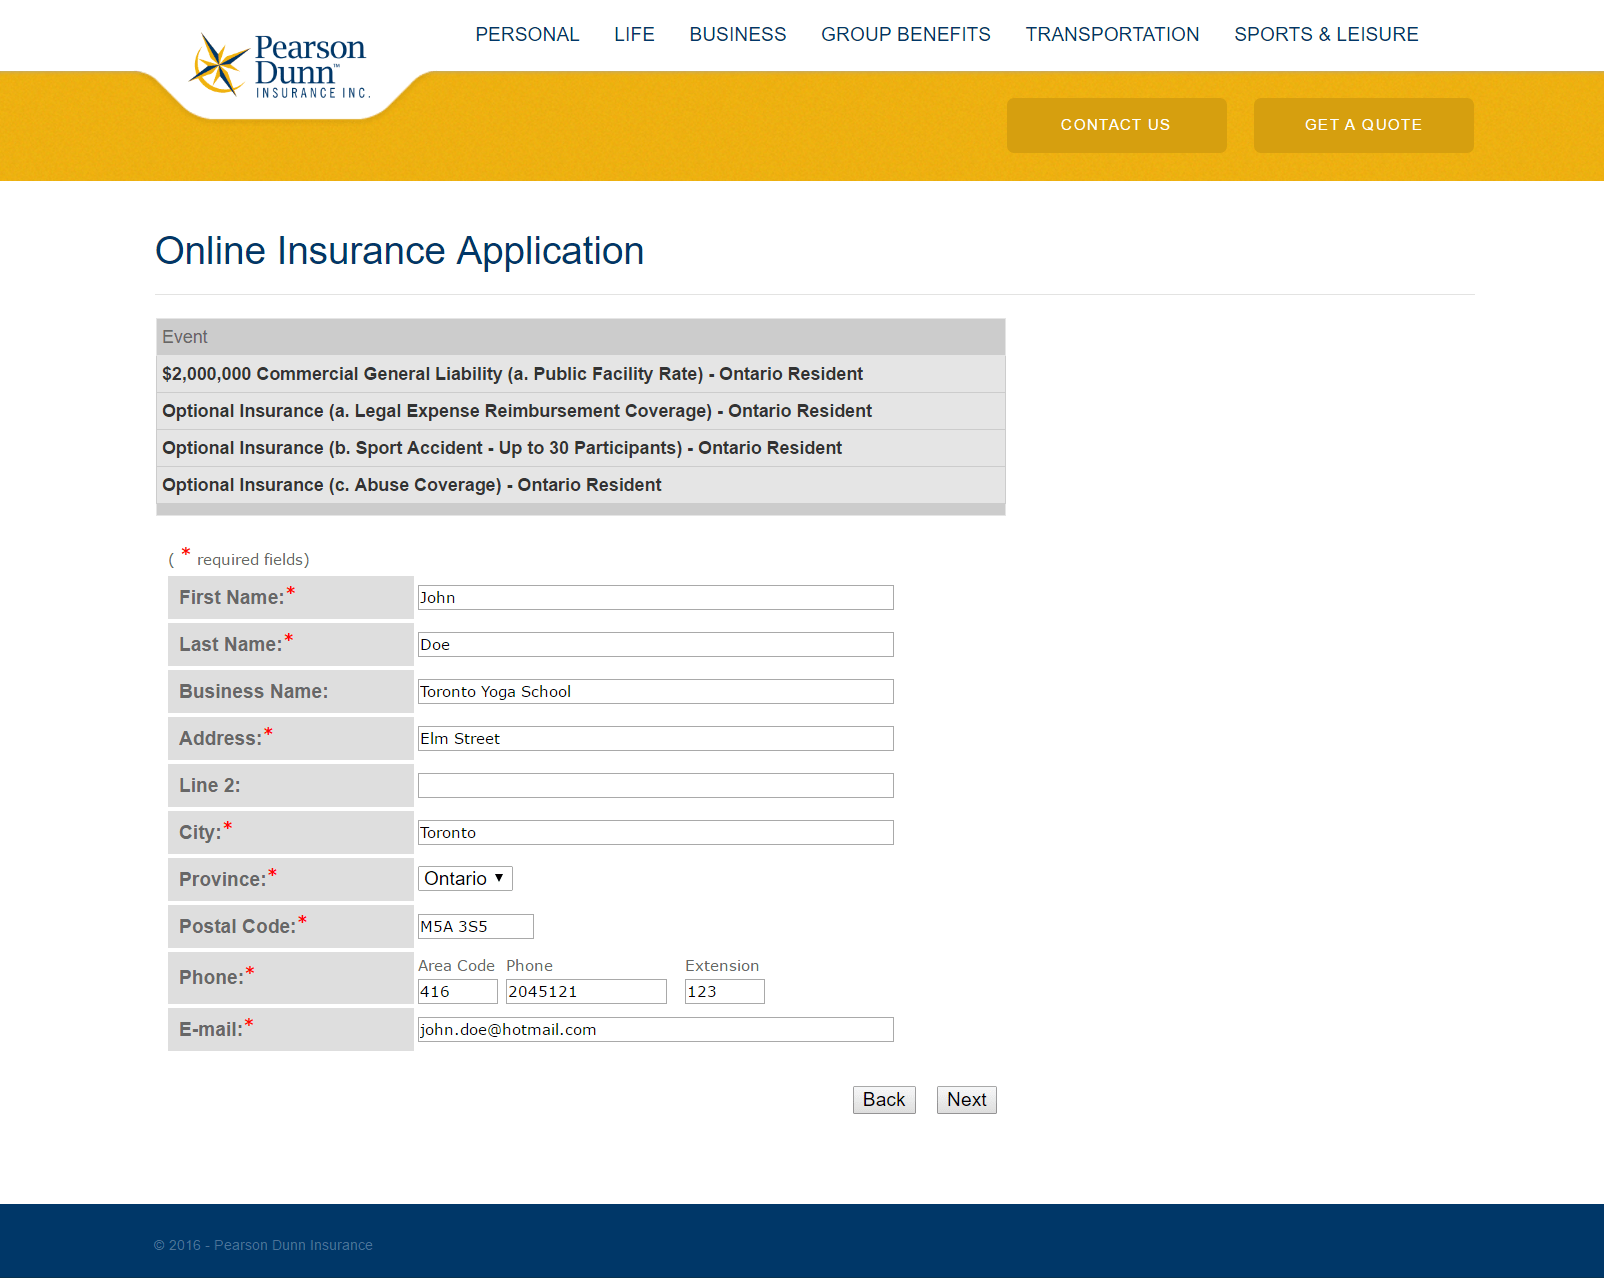Click the Online Insurance Application heading
This screenshot has width=1604, height=1278.
coord(400,251)
